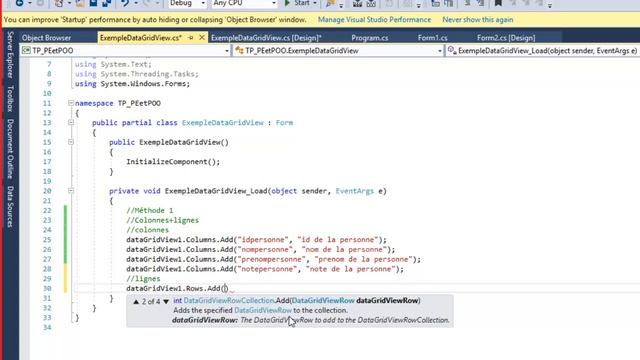Open the TP_PEetPOO project navigation dropdown
This screenshot has height=360, width=640.
227,51
